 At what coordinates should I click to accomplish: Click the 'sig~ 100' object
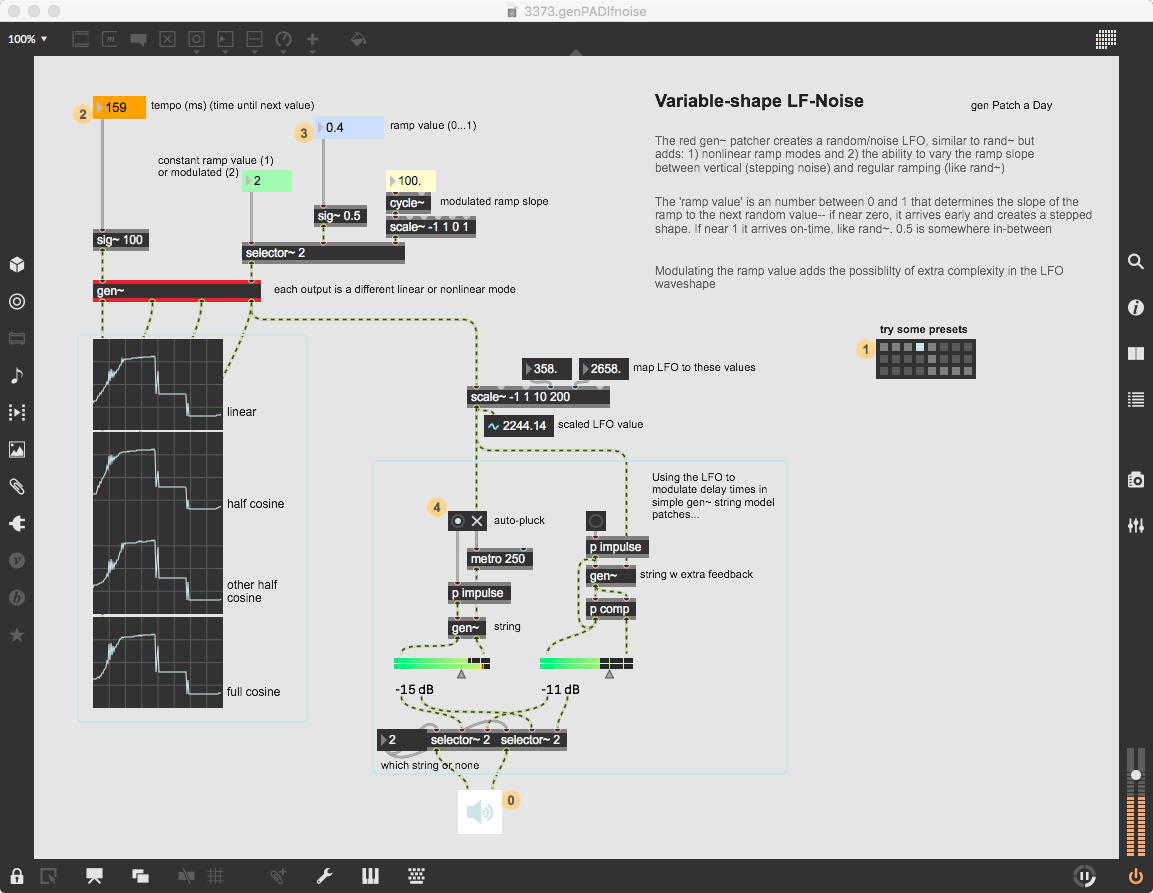pyautogui.click(x=121, y=240)
